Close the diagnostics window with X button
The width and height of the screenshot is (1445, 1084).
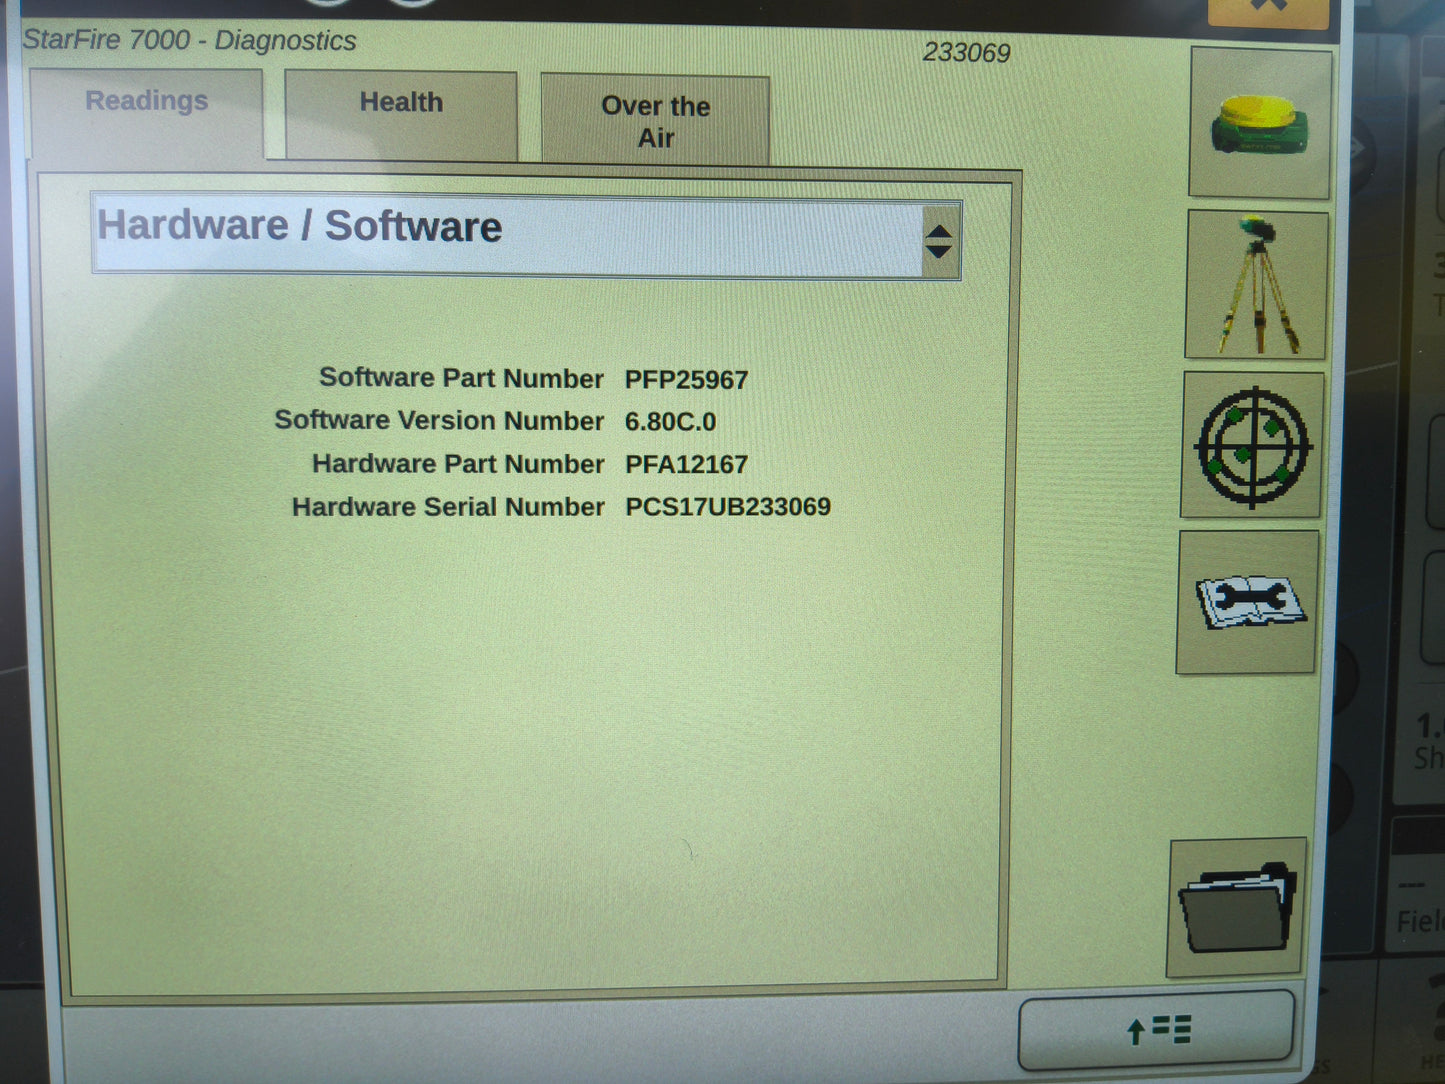coord(1268,10)
